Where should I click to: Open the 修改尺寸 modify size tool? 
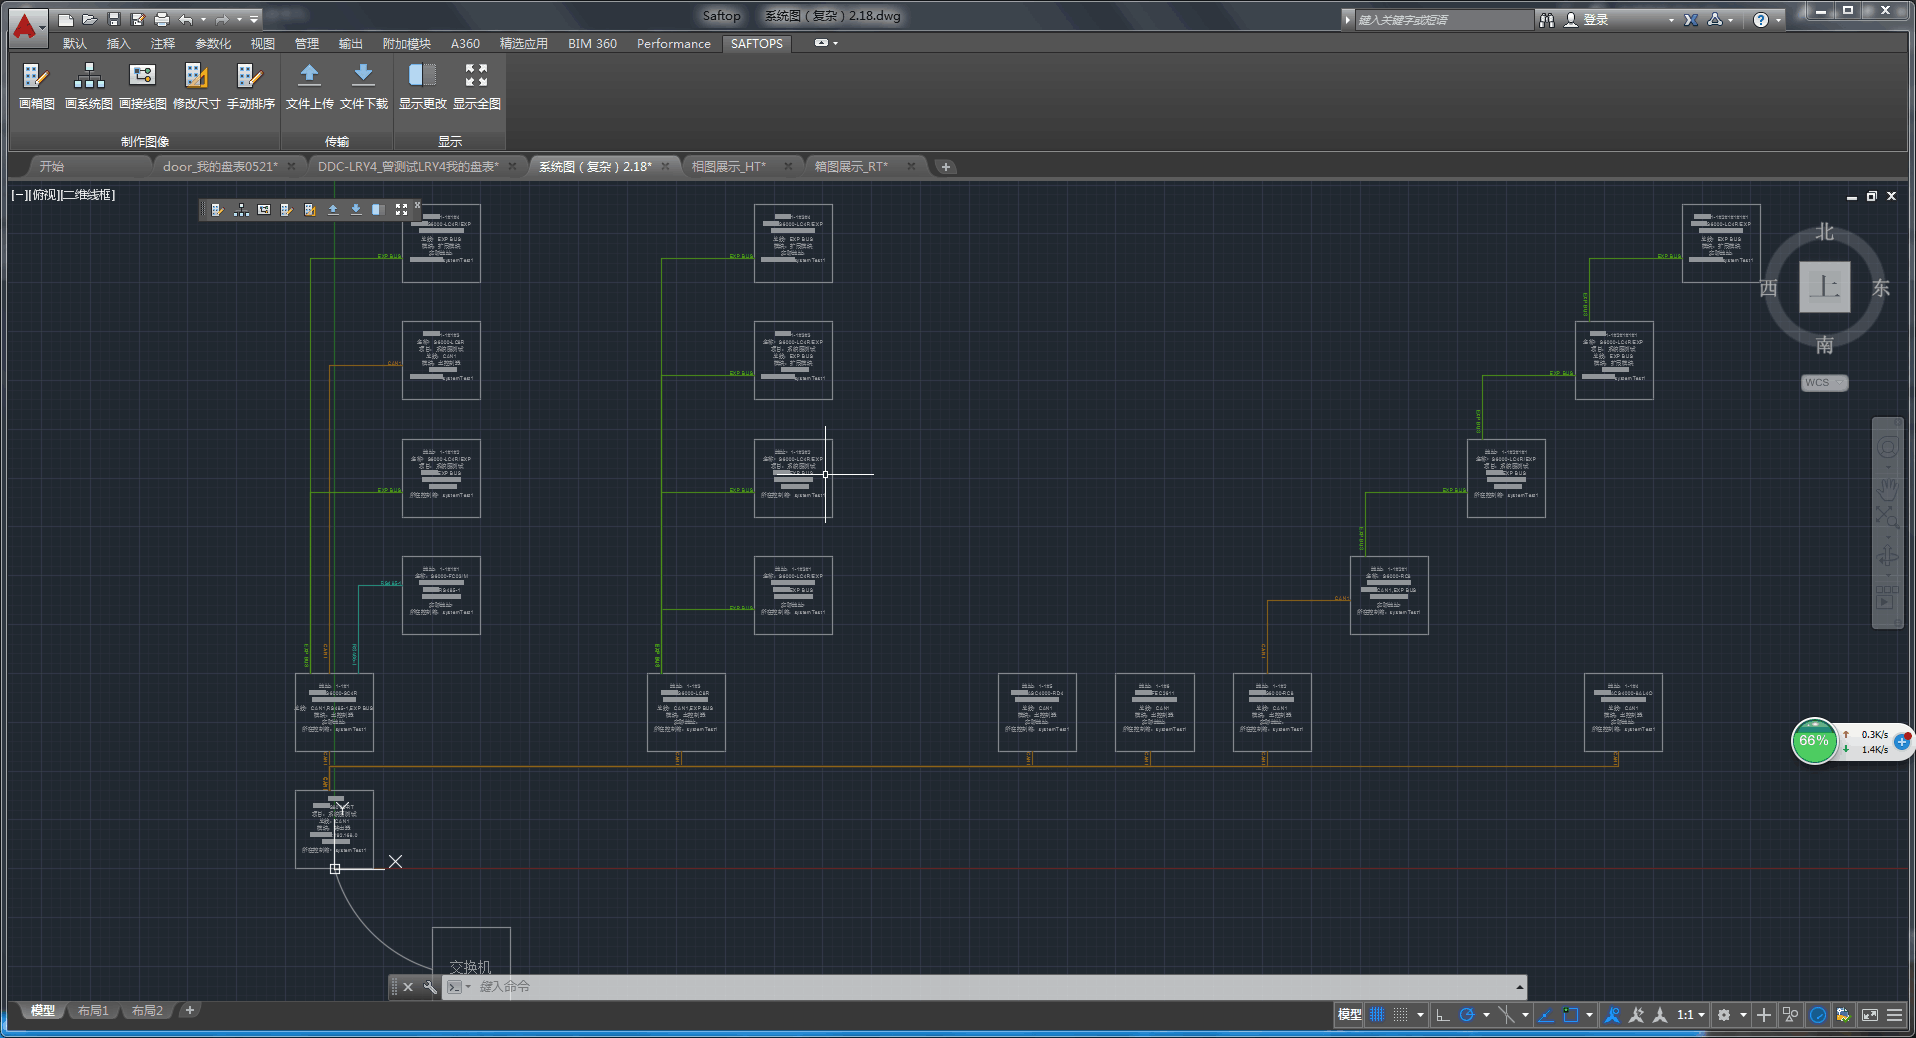coord(196,85)
